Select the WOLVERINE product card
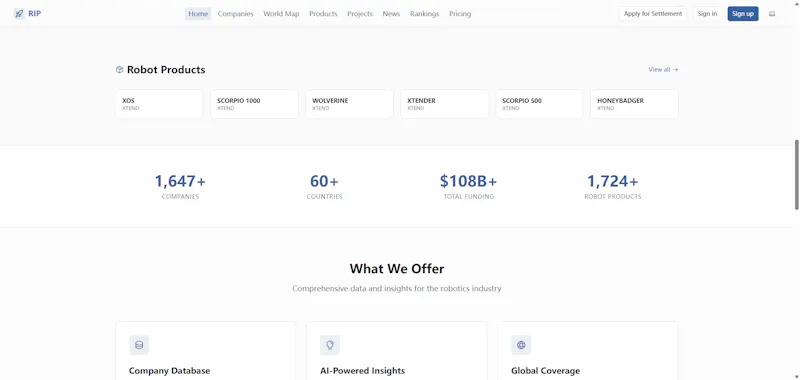This screenshot has width=800, height=380. (x=349, y=104)
